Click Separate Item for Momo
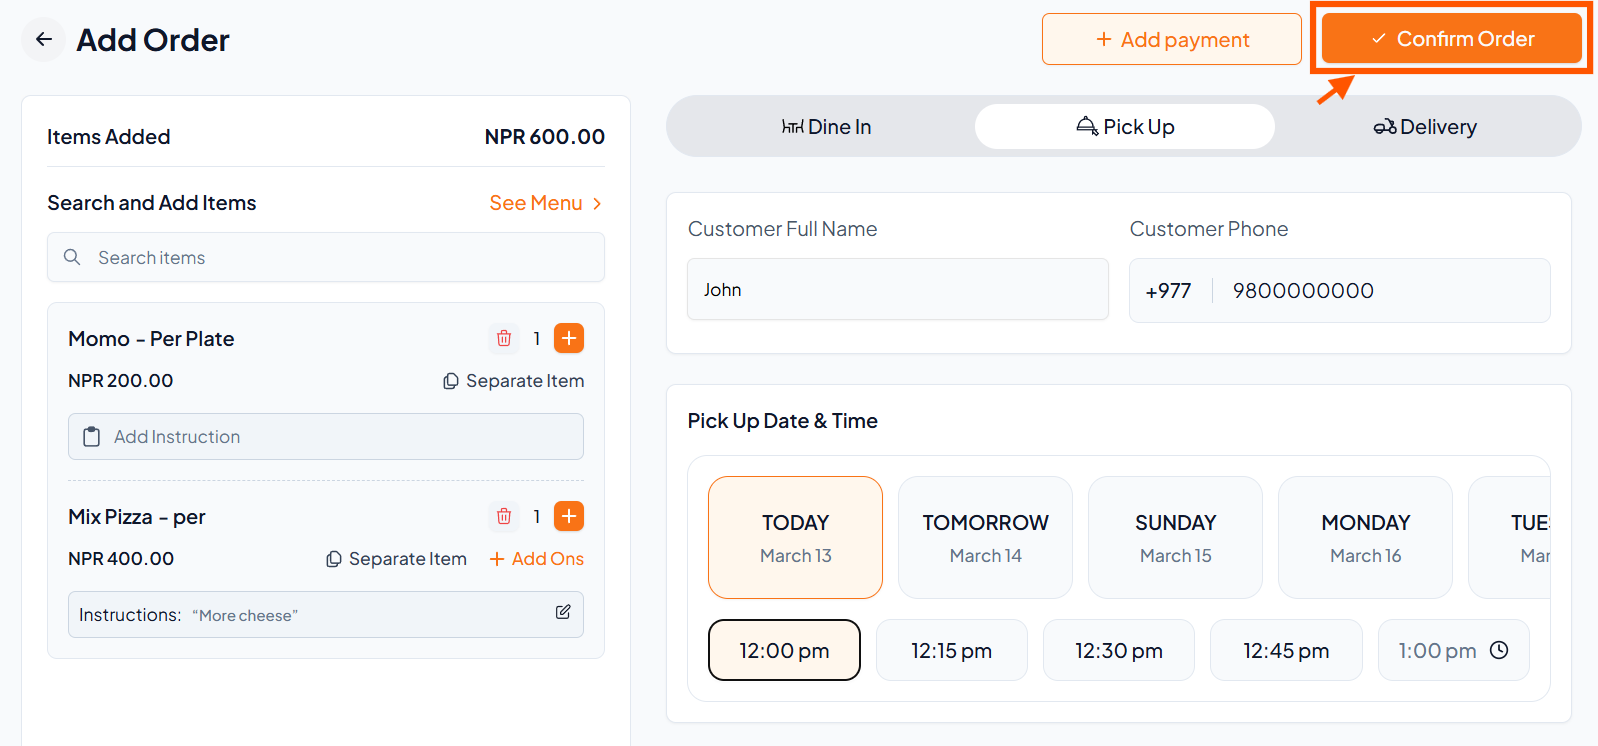 (x=514, y=381)
